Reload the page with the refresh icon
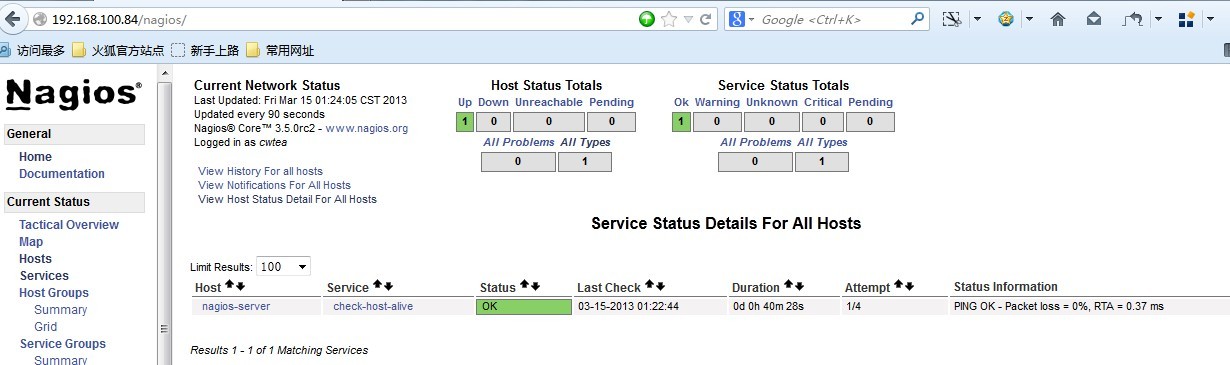1230x365 pixels. tap(706, 19)
